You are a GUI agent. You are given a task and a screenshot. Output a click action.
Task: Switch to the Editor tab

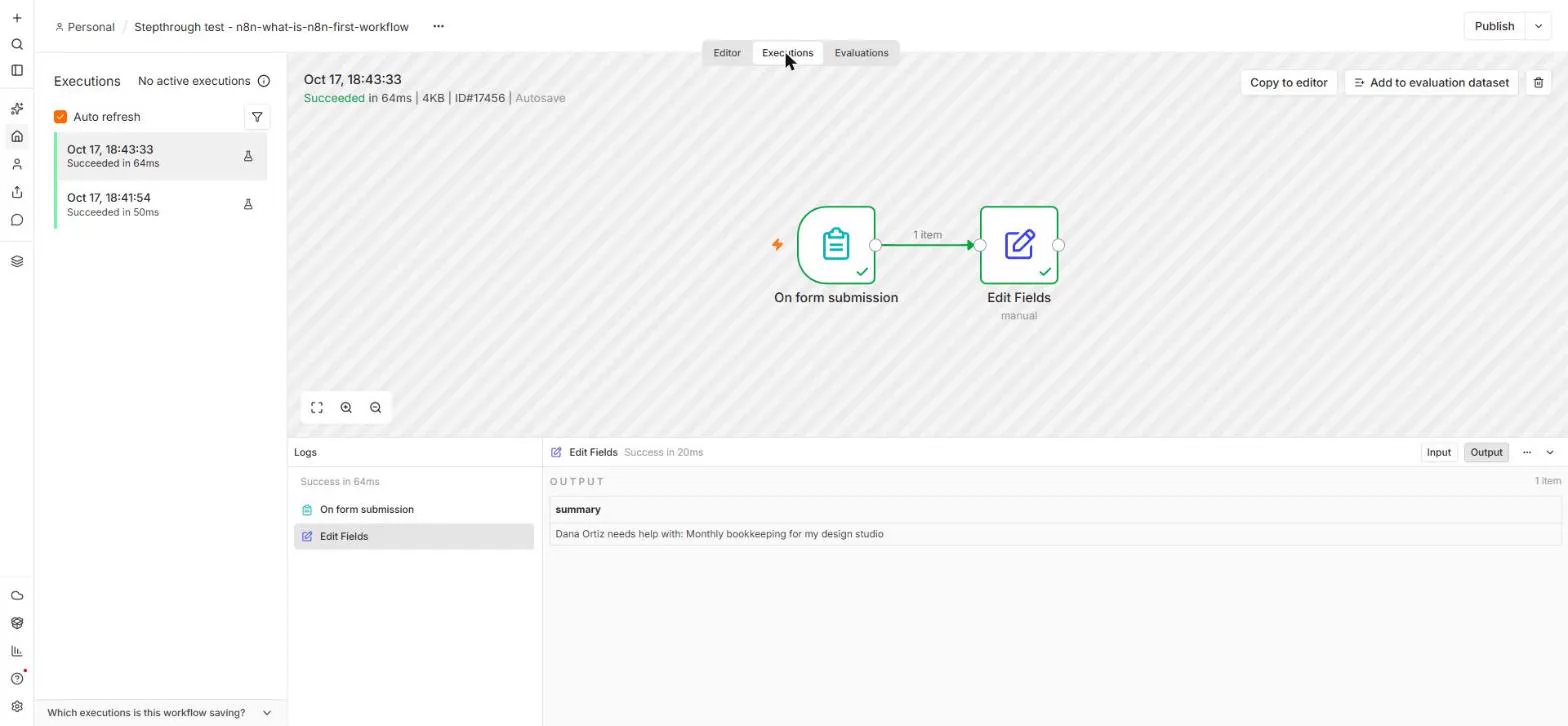click(x=727, y=53)
